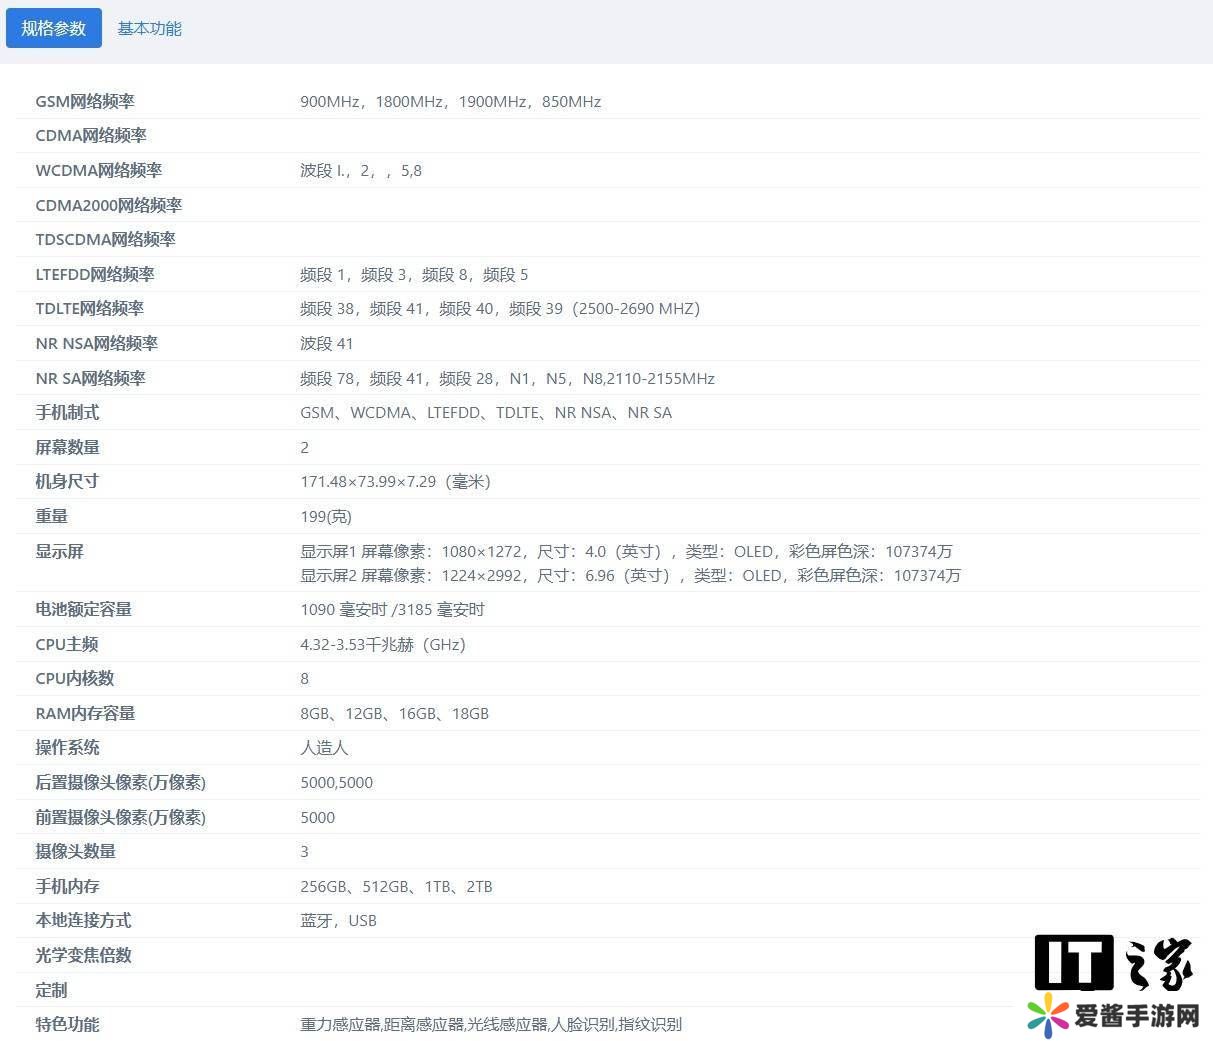Click the NR SA网络频率 band values

[507, 378]
